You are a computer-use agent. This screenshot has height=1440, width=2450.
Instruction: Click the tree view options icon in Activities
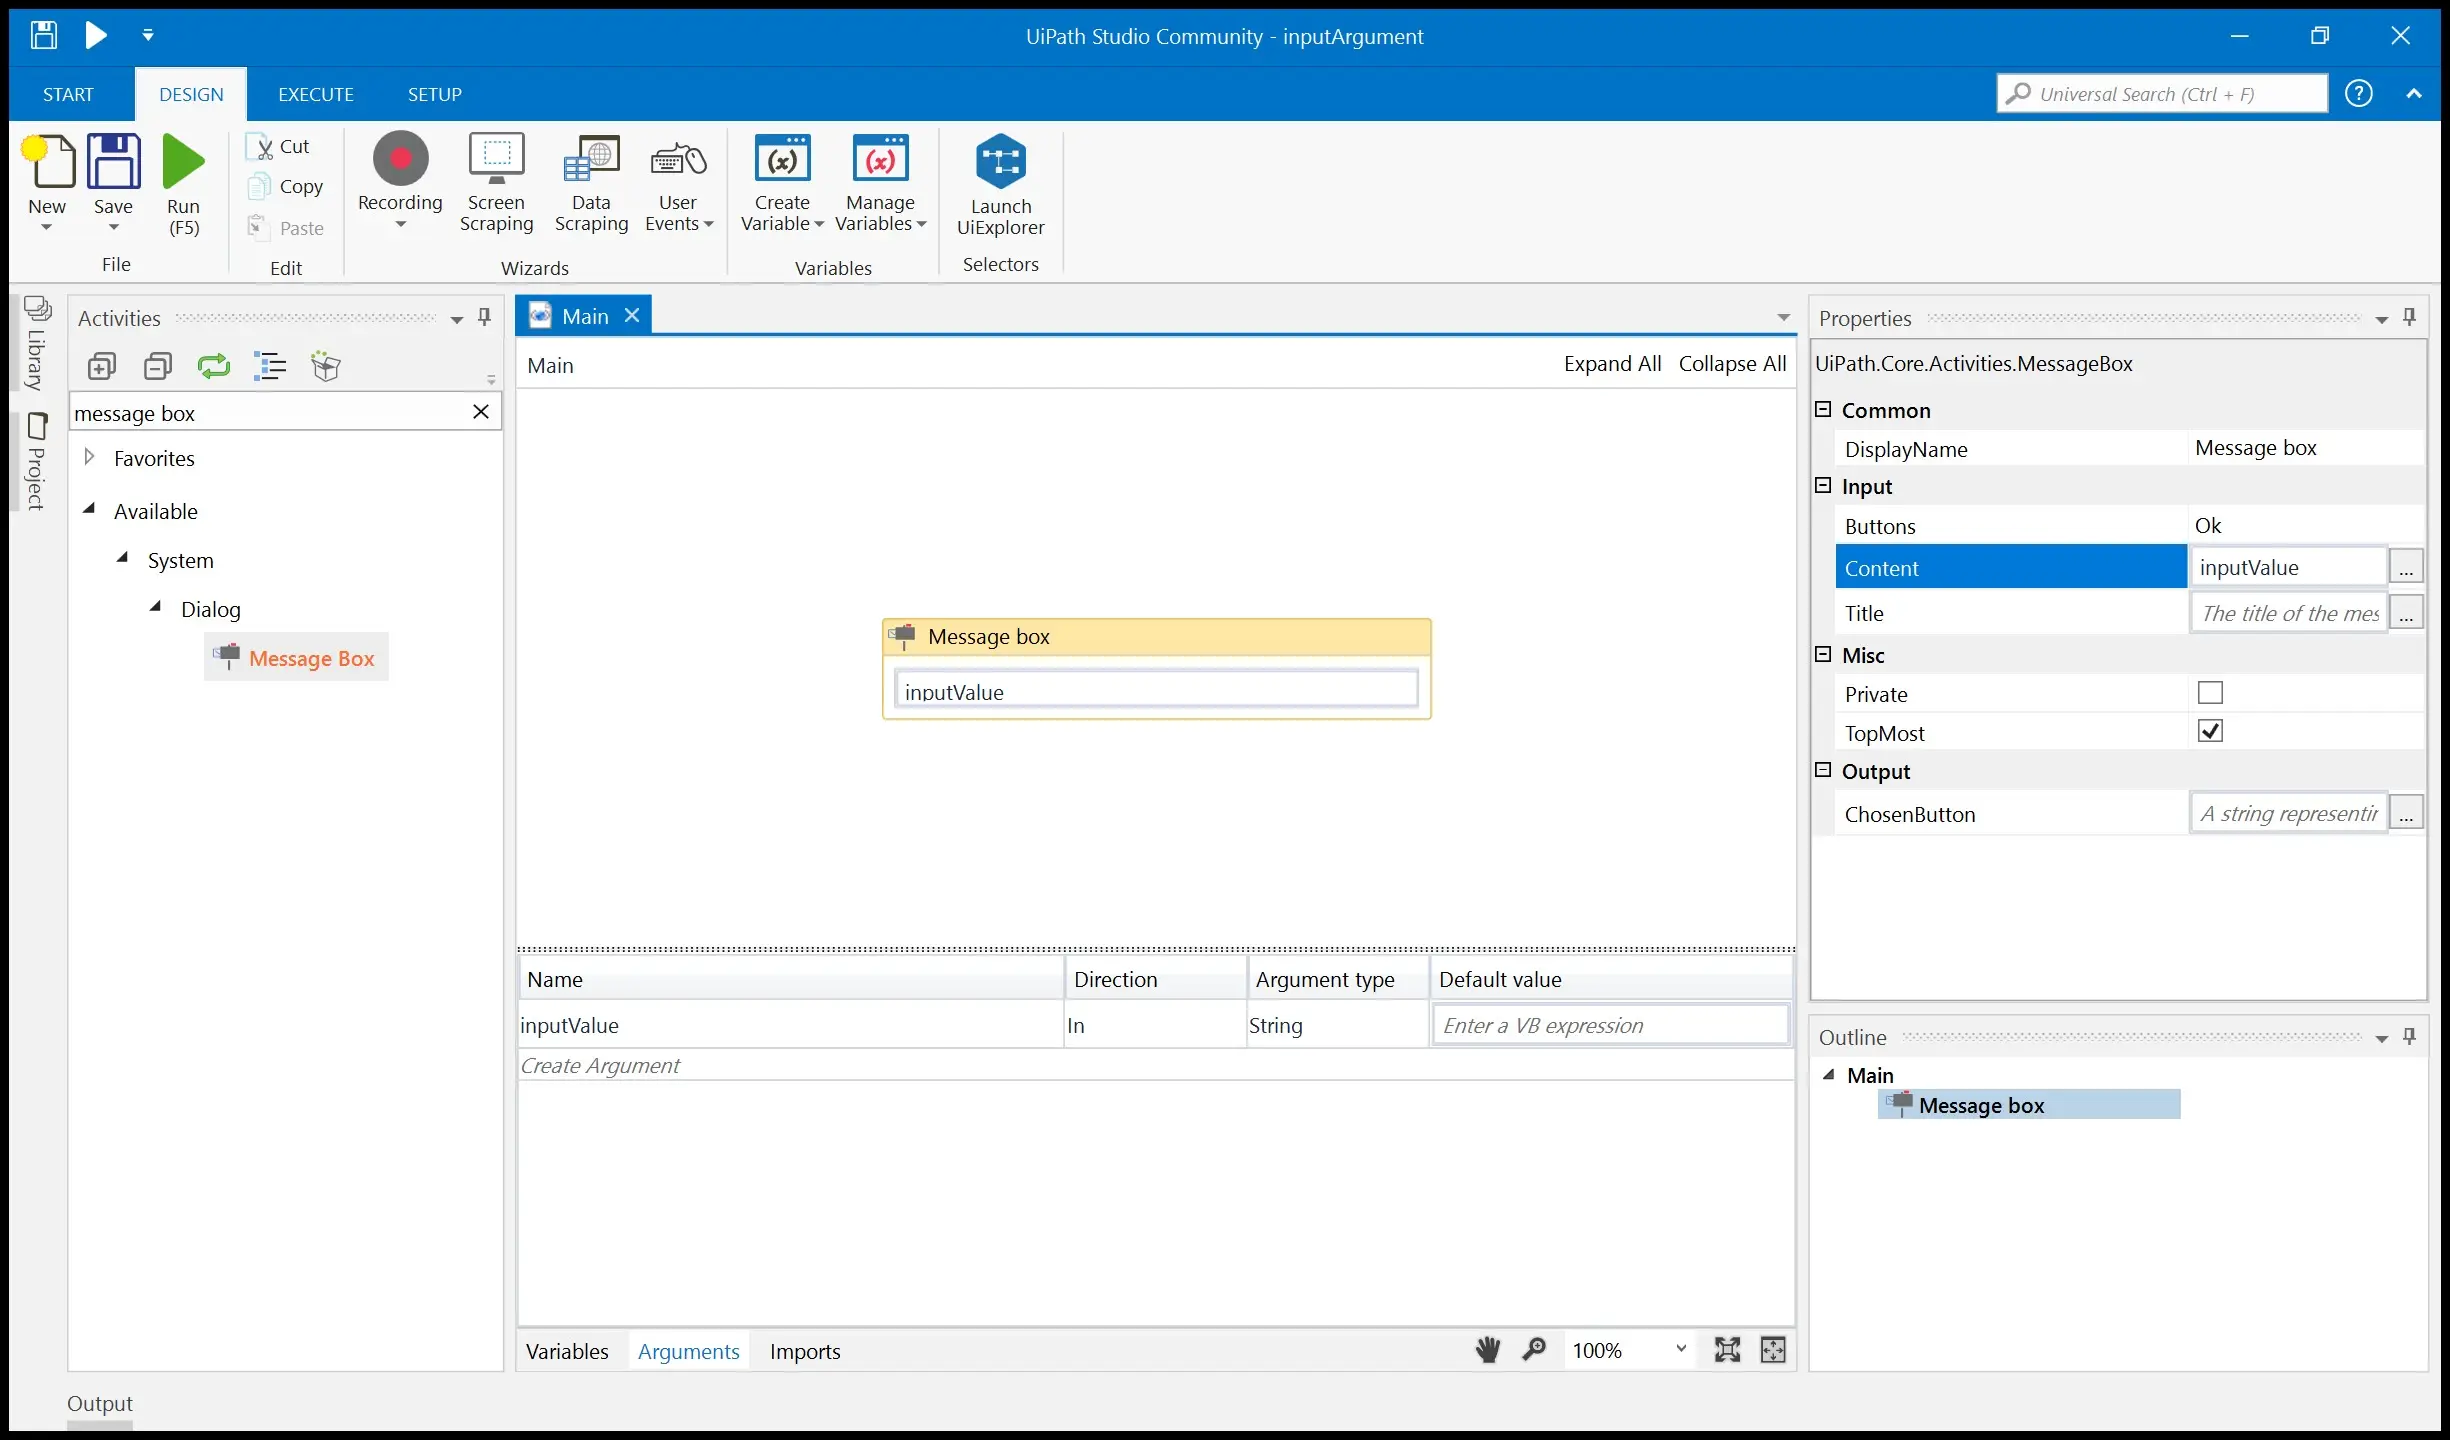[x=270, y=366]
